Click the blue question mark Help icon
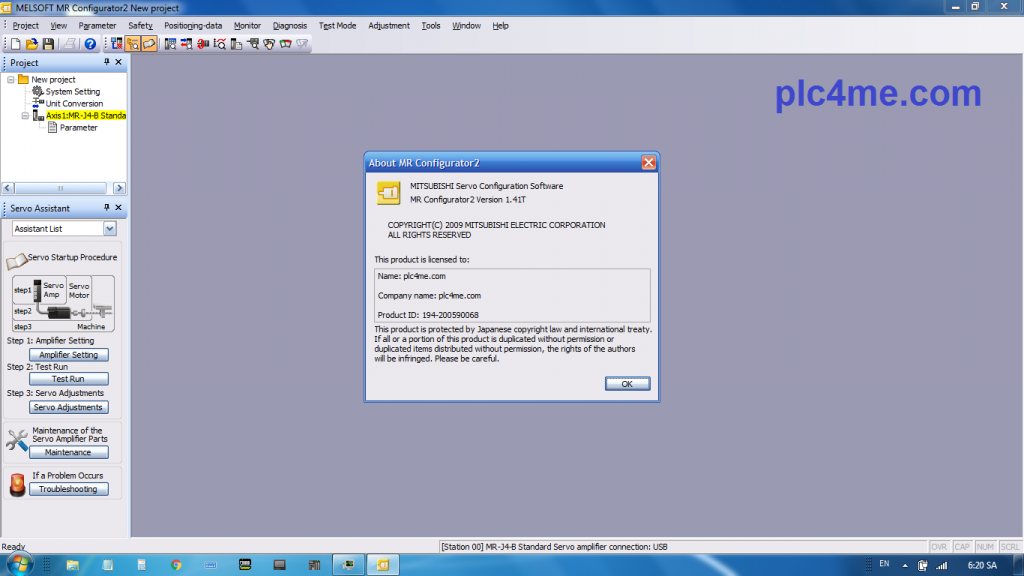 point(90,44)
